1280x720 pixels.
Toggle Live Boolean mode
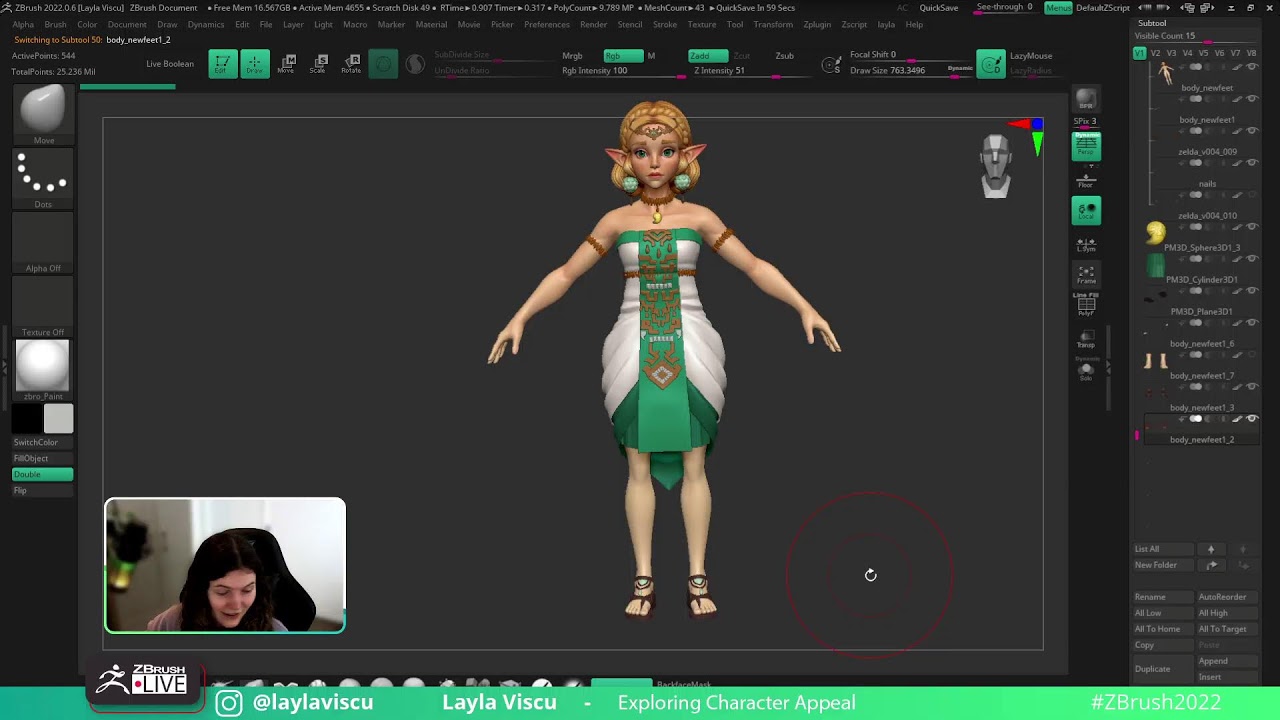click(x=170, y=64)
